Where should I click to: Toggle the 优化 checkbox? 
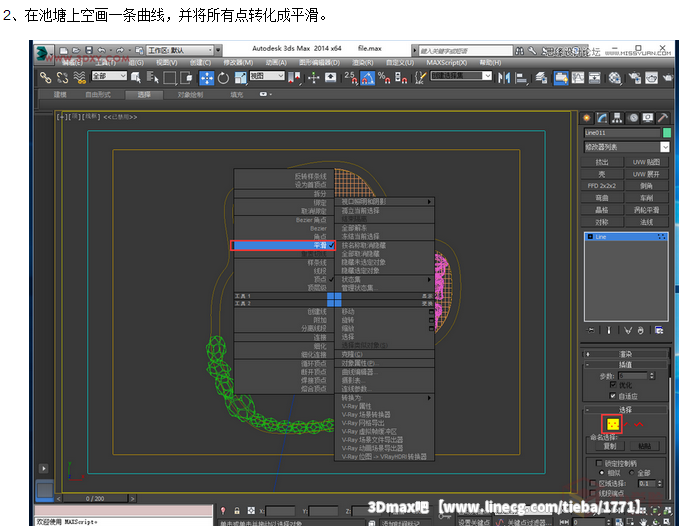point(613,385)
